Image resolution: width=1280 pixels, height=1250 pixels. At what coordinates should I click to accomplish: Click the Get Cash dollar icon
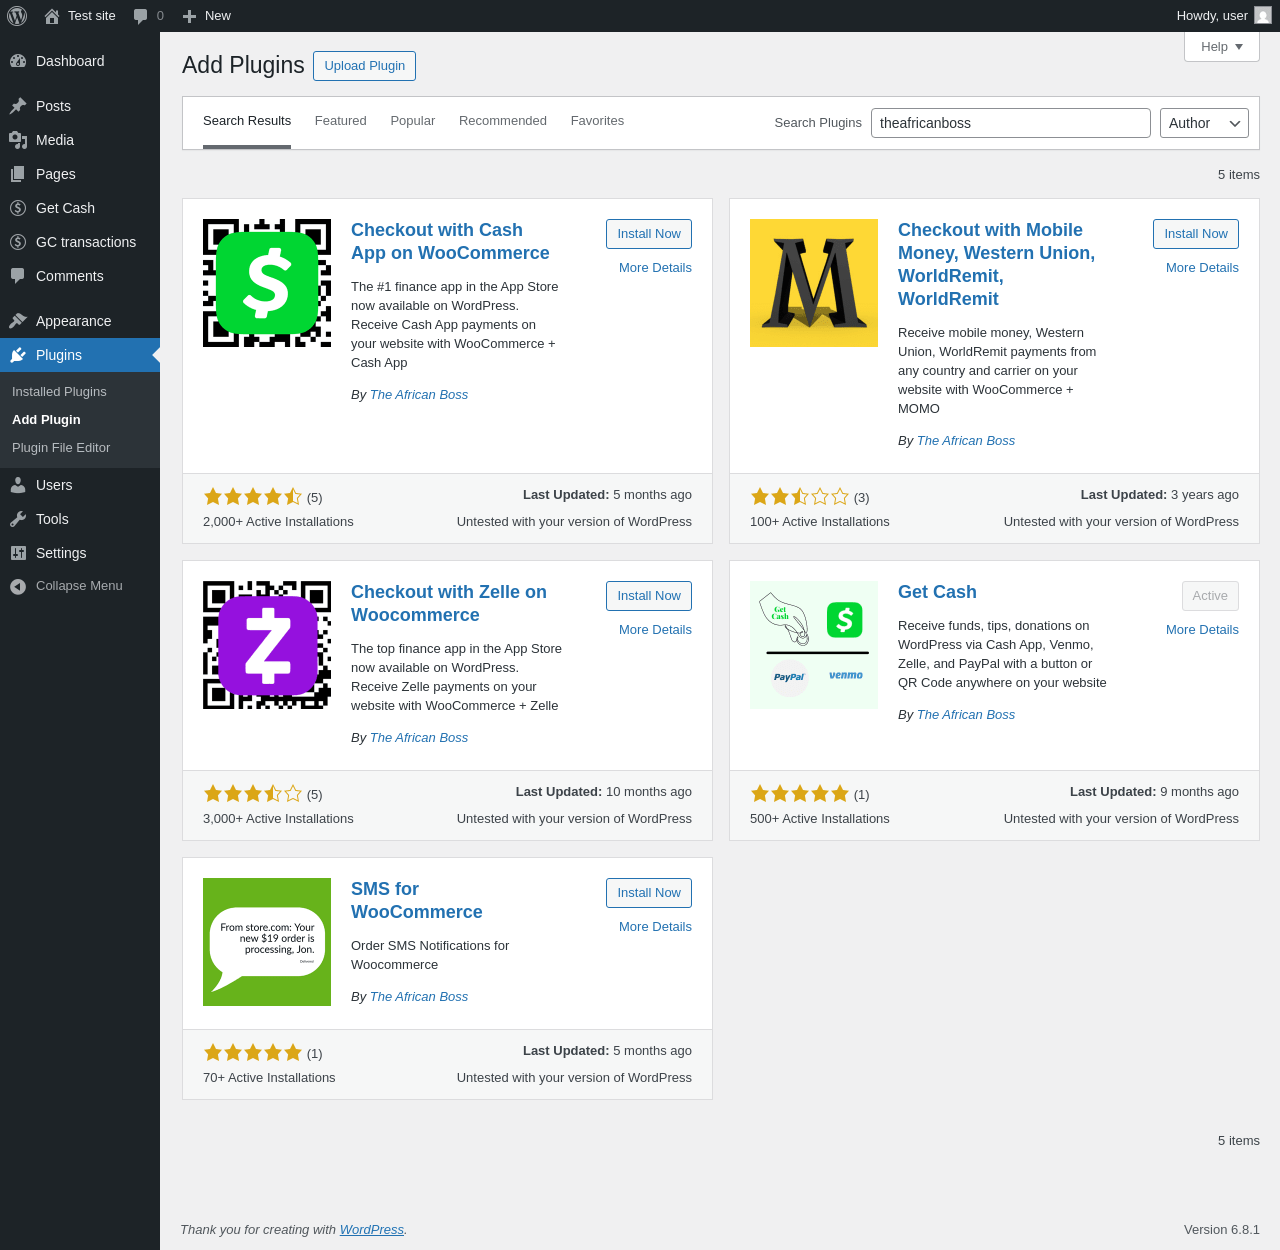click(x=18, y=208)
